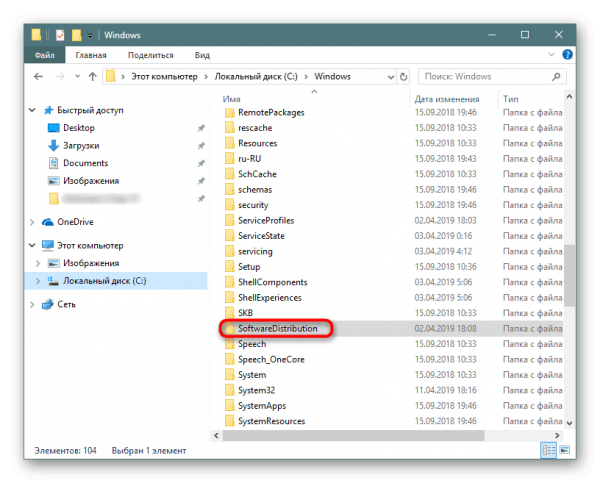Screen dimensions: 600x483
Task: Collapse the Этот компьютер tree node
Action: pos(33,245)
